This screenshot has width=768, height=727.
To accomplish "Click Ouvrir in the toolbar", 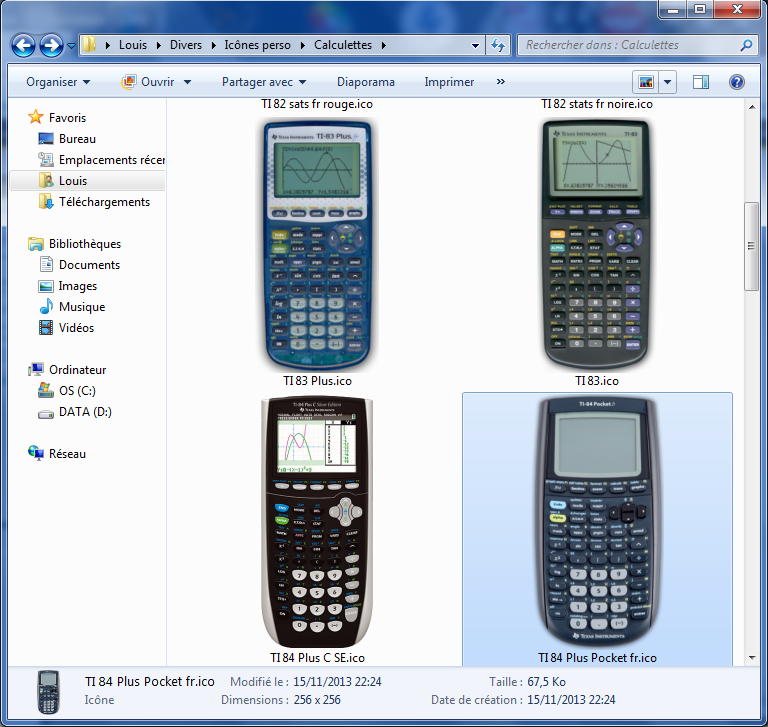I will (x=149, y=82).
